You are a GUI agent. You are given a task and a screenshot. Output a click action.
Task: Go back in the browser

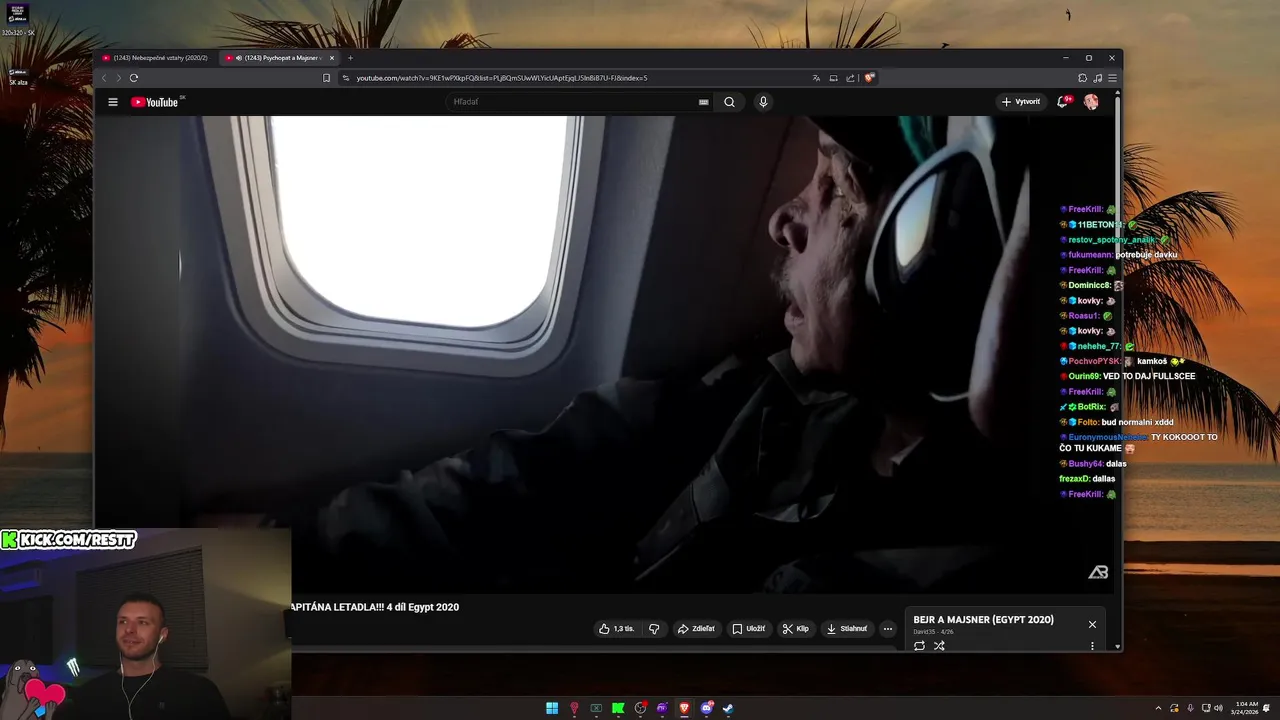coord(103,78)
